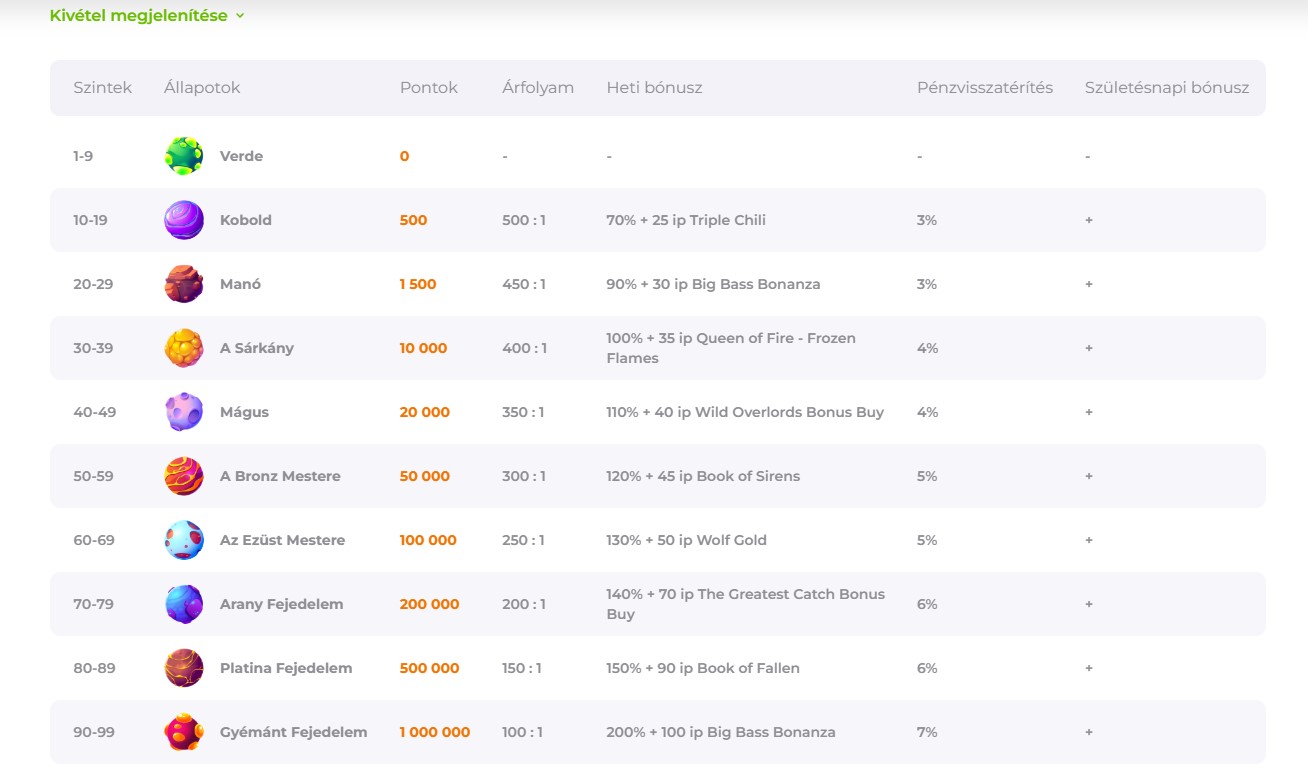Click the Pénzvisszatérítés column header
The height and width of the screenshot is (769, 1308).
984,88
